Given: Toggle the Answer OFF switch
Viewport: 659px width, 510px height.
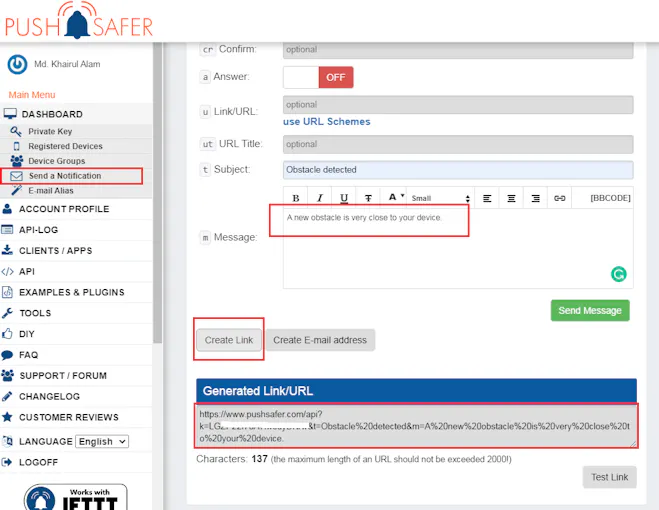Looking at the screenshot, I should (x=318, y=77).
